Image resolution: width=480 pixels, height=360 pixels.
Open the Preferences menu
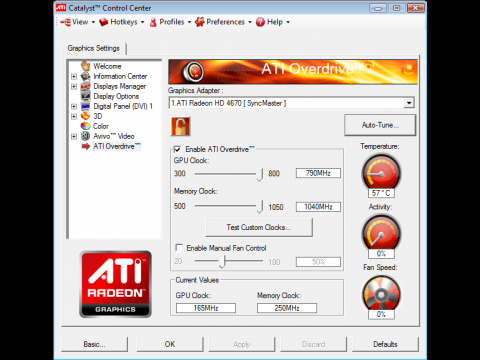coord(223,22)
